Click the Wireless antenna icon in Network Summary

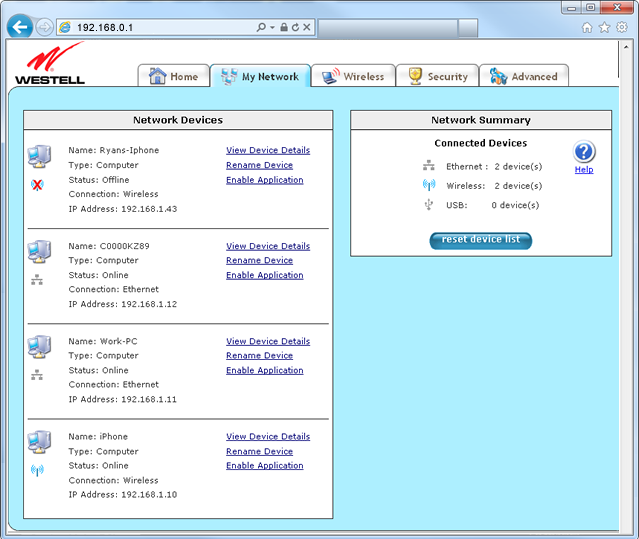[429, 185]
